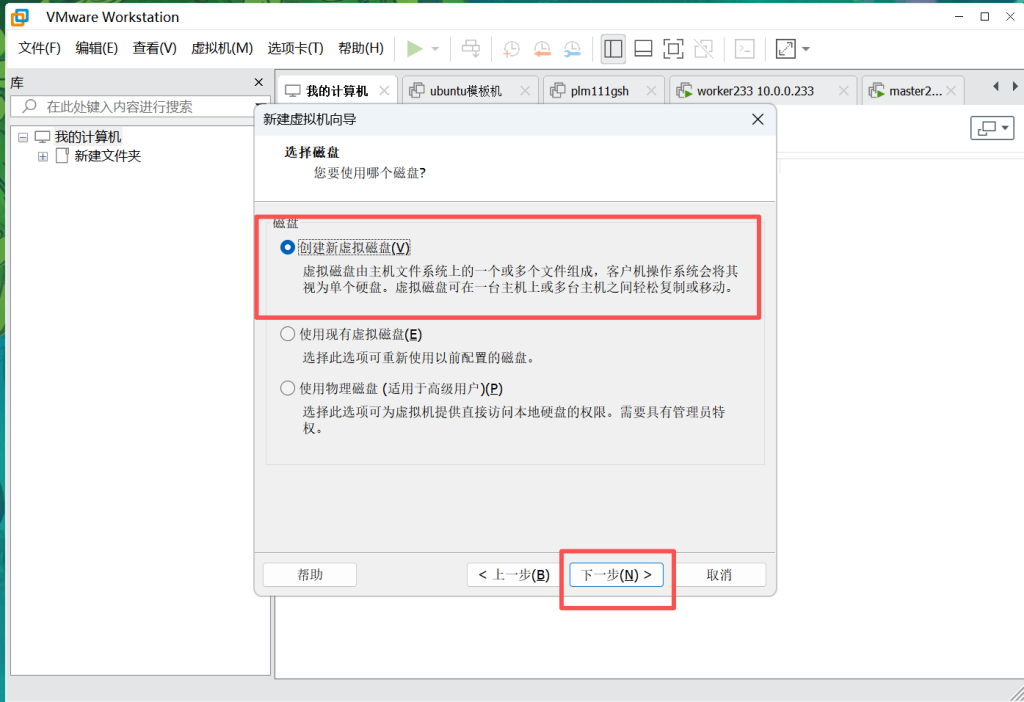Expand the 新建文件夹 tree node
Viewport: 1024px width, 702px height.
43,156
